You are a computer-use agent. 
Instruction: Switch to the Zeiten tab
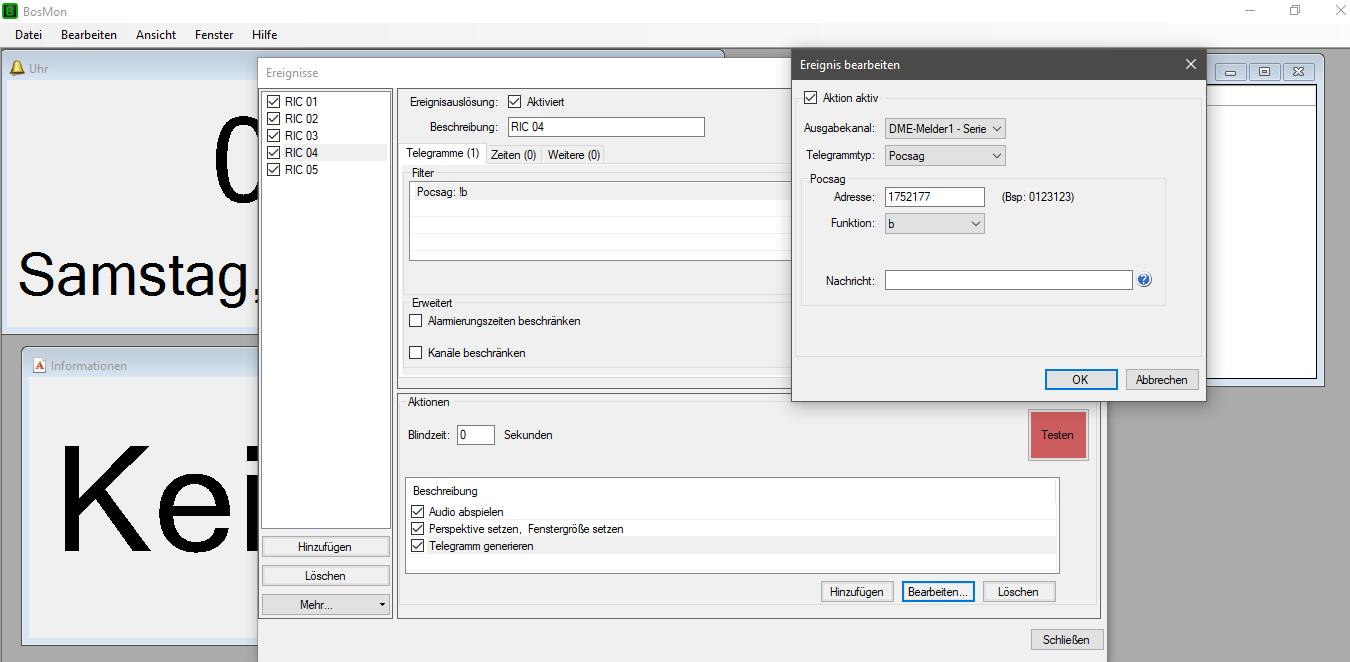pyautogui.click(x=513, y=154)
